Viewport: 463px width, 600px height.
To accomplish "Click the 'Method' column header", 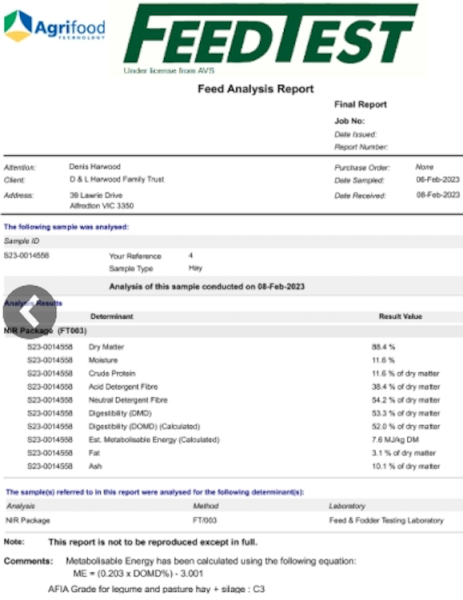I will click(x=206, y=506).
